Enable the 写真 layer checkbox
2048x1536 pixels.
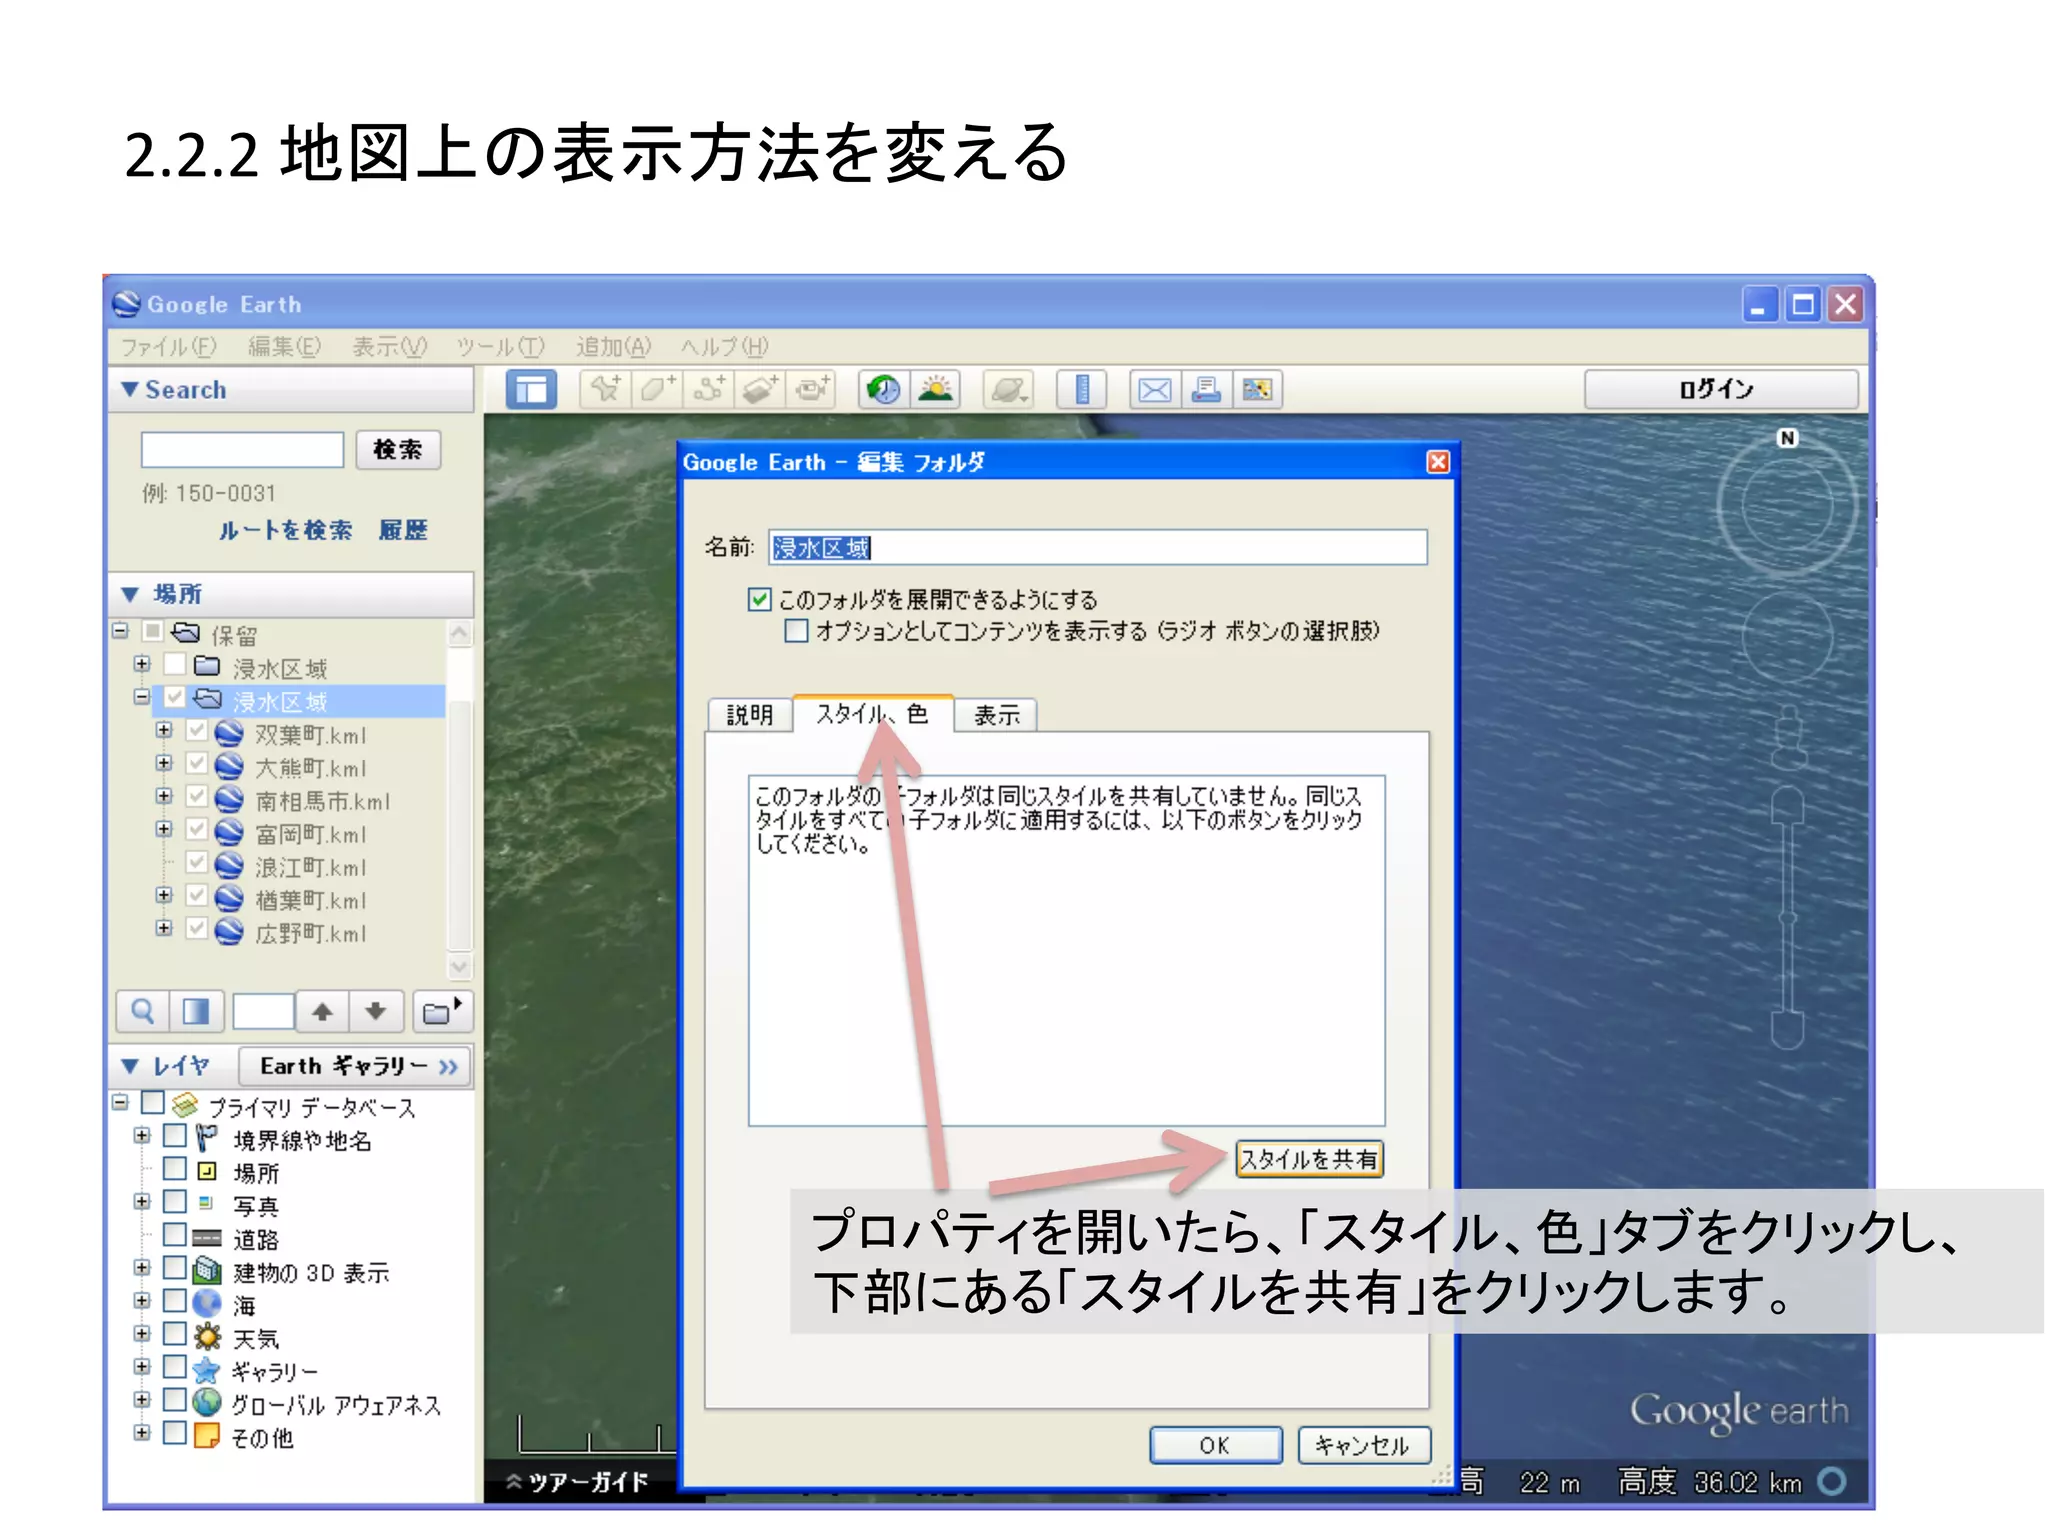pos(175,1202)
